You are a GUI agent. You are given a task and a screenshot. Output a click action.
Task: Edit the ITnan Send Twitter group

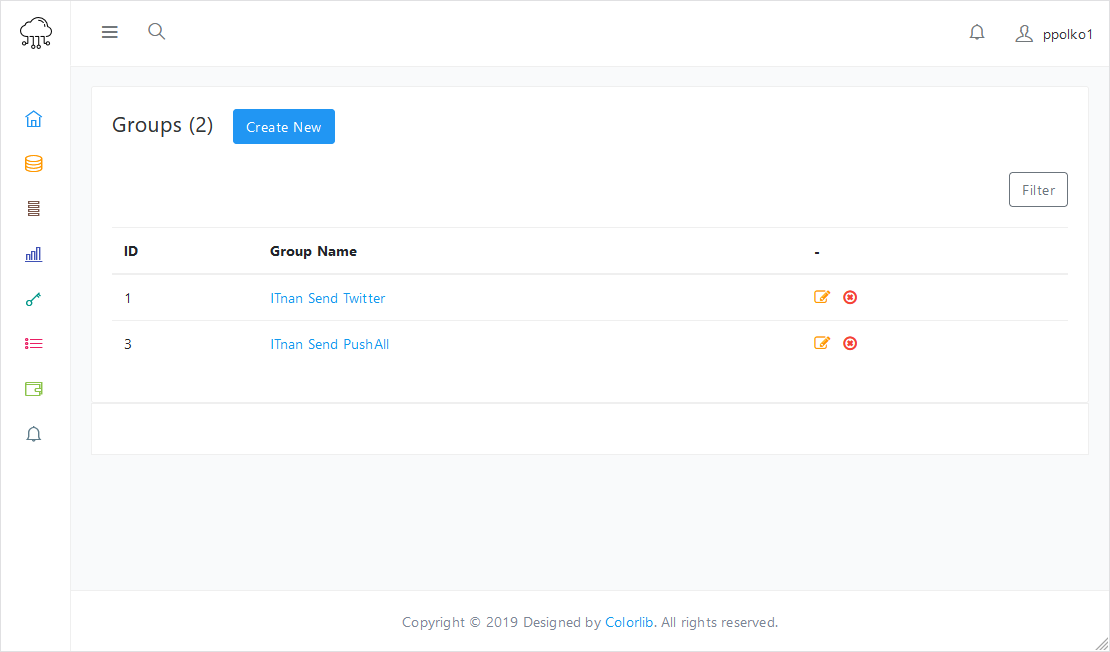click(822, 297)
